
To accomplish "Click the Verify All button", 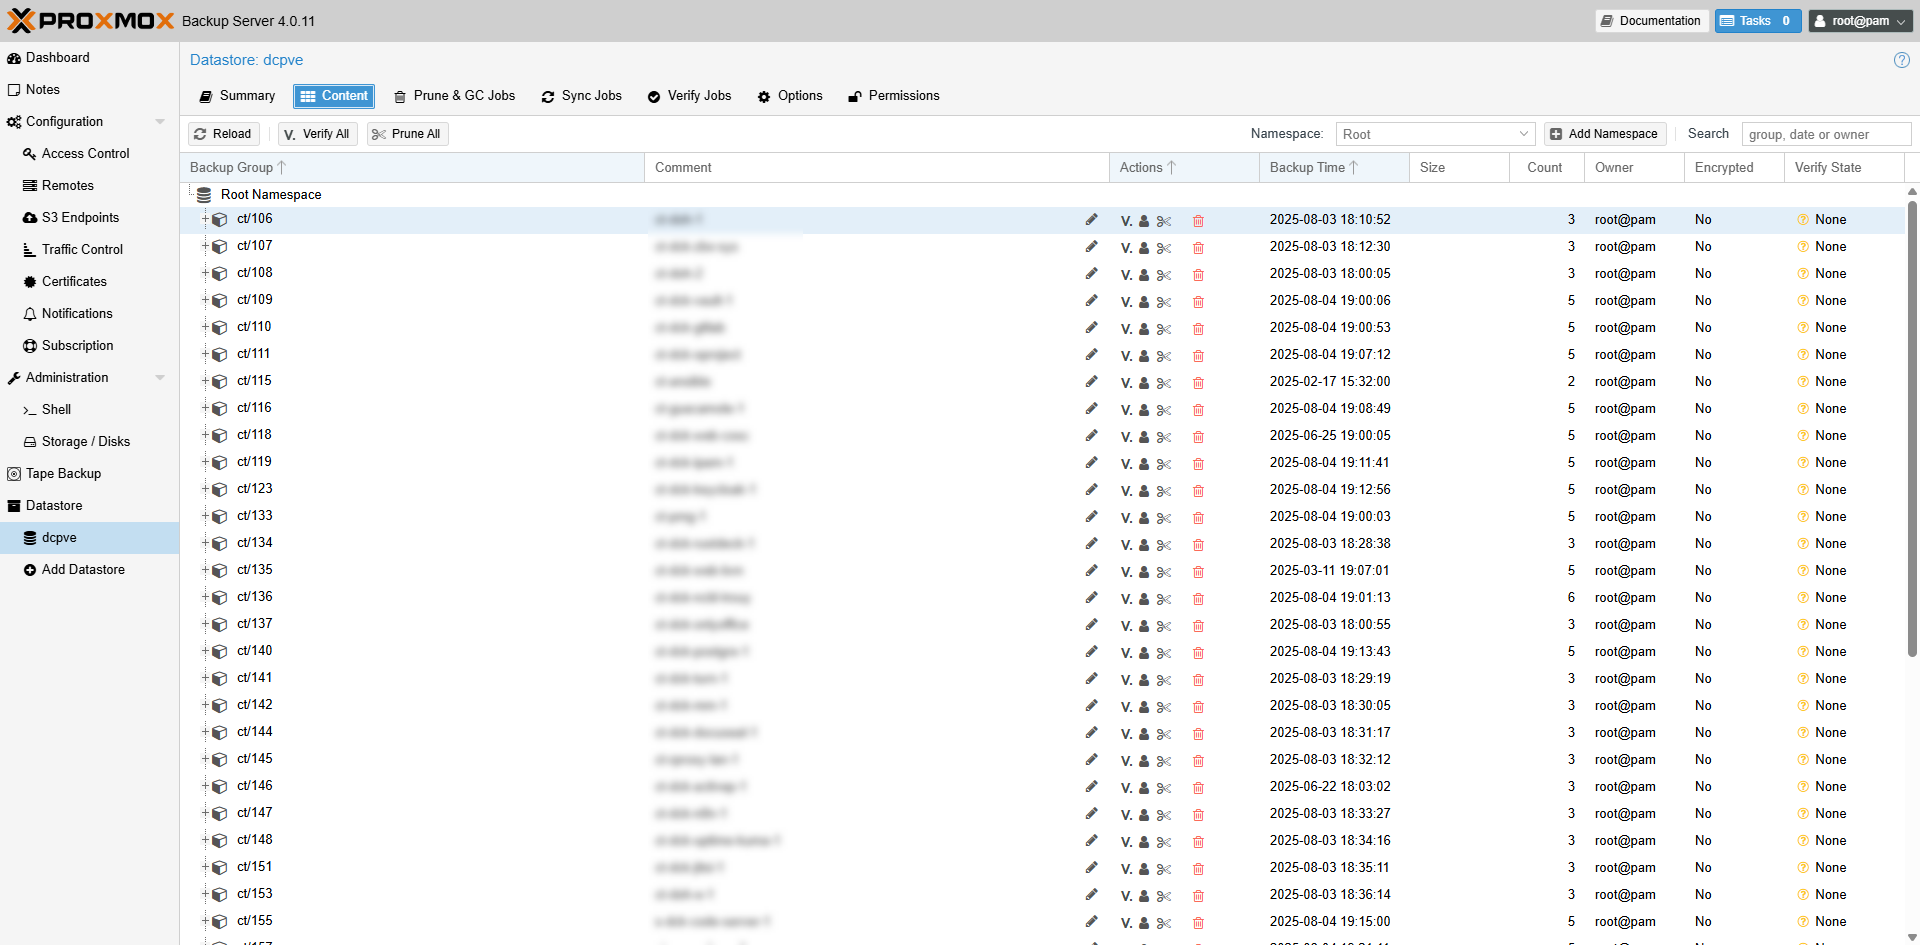I will 317,134.
